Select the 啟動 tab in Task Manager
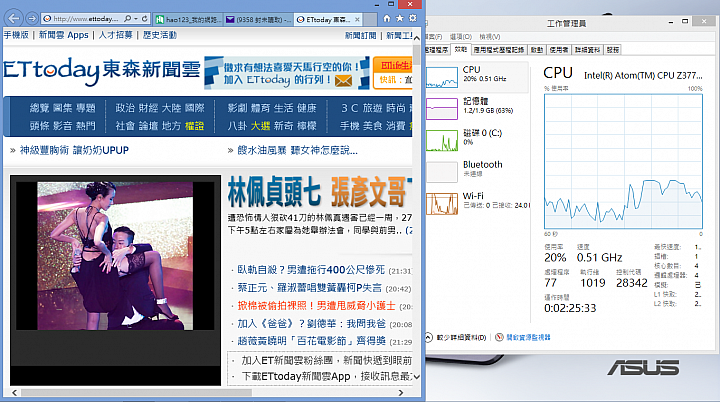This screenshot has width=720, height=402. pyautogui.click(x=537, y=50)
